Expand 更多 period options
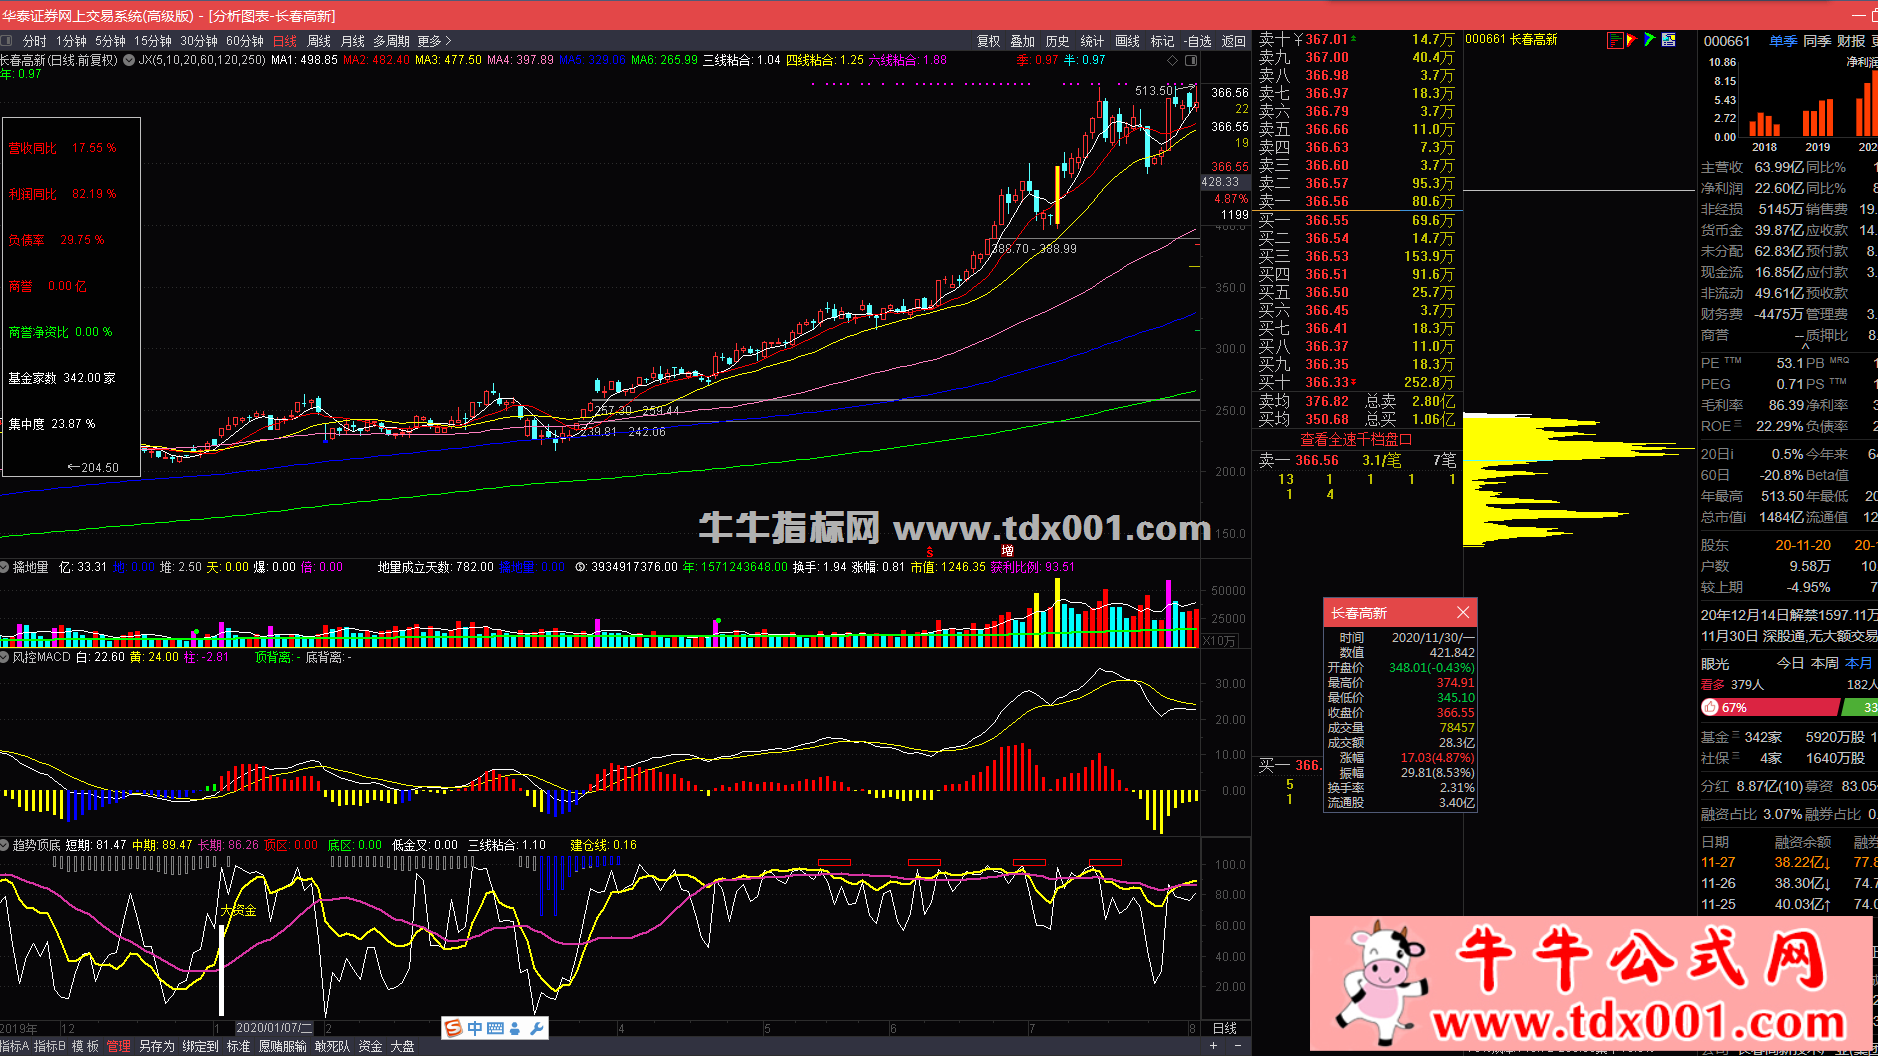The image size is (1878, 1056). [x=435, y=41]
